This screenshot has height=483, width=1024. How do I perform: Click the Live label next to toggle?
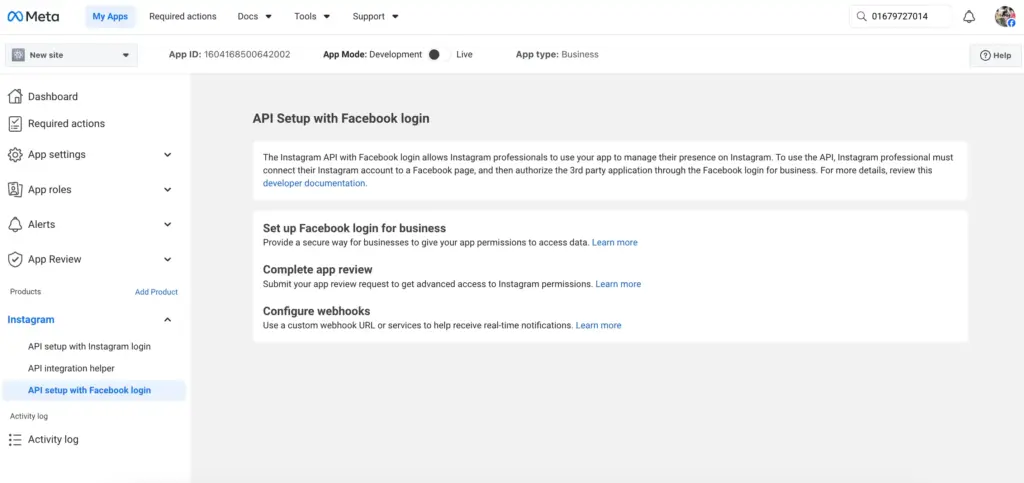[x=464, y=55]
